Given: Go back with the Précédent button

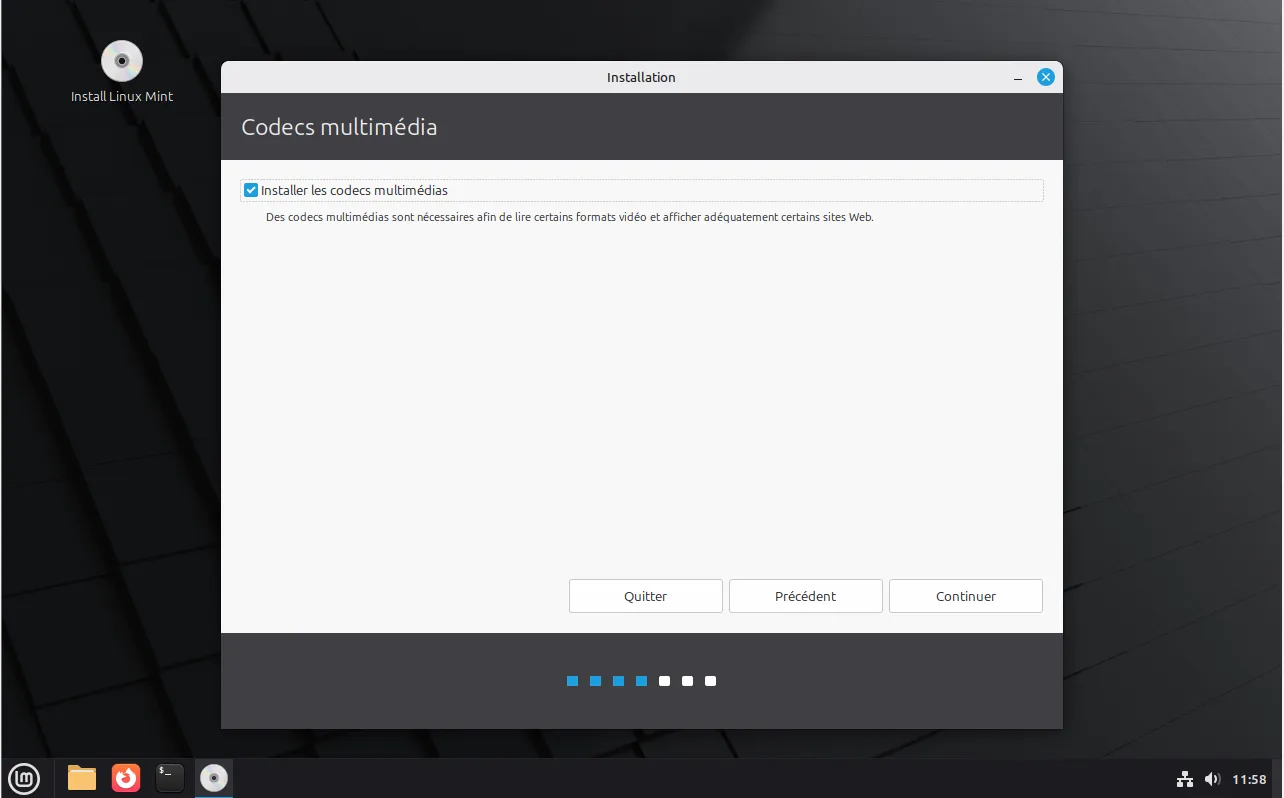Looking at the screenshot, I should click(805, 596).
